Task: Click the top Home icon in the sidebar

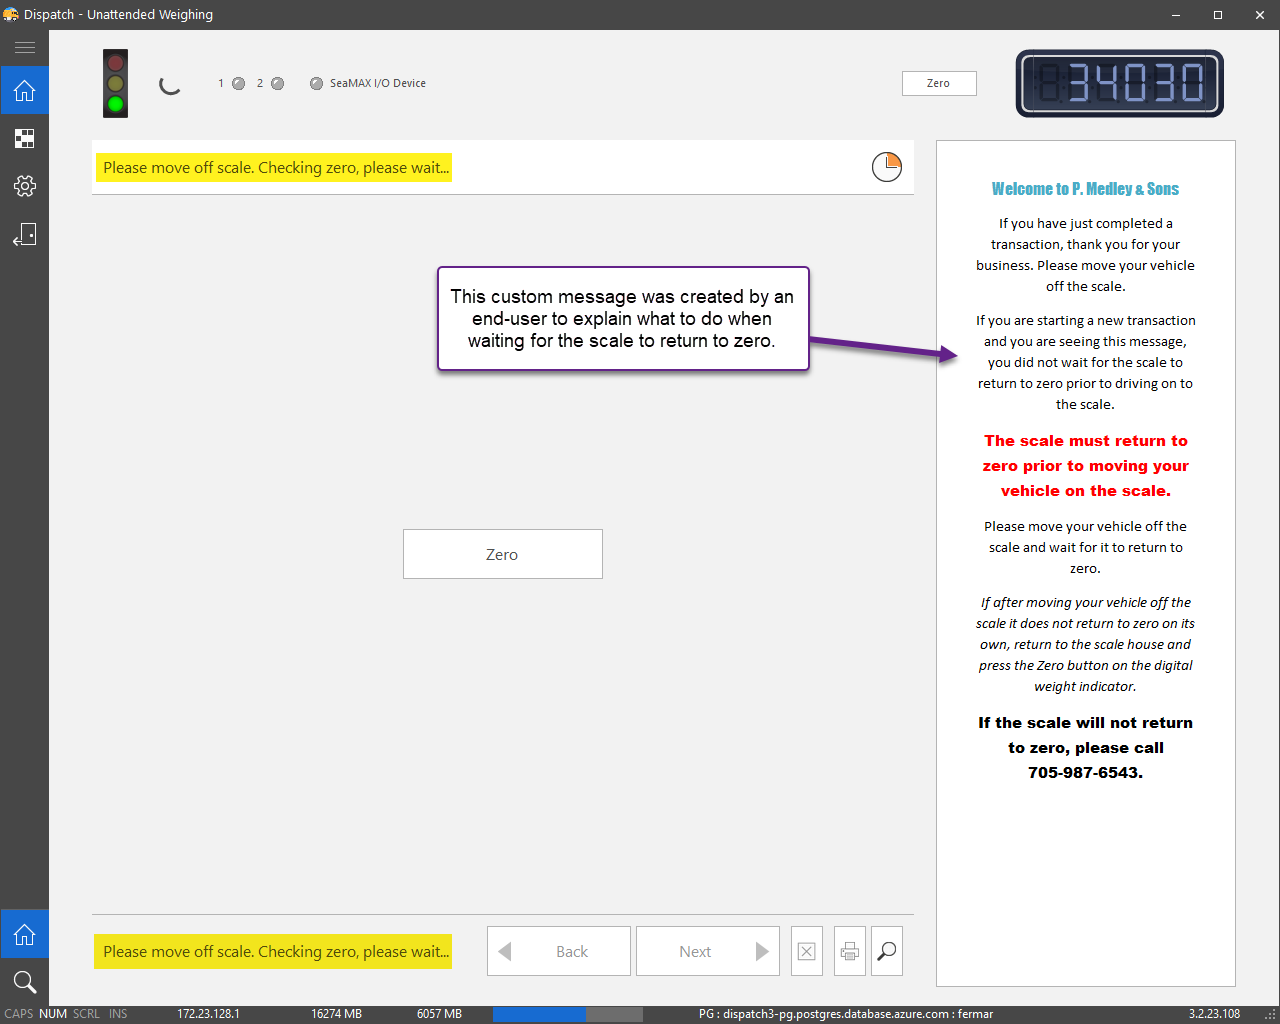Action: (x=24, y=91)
